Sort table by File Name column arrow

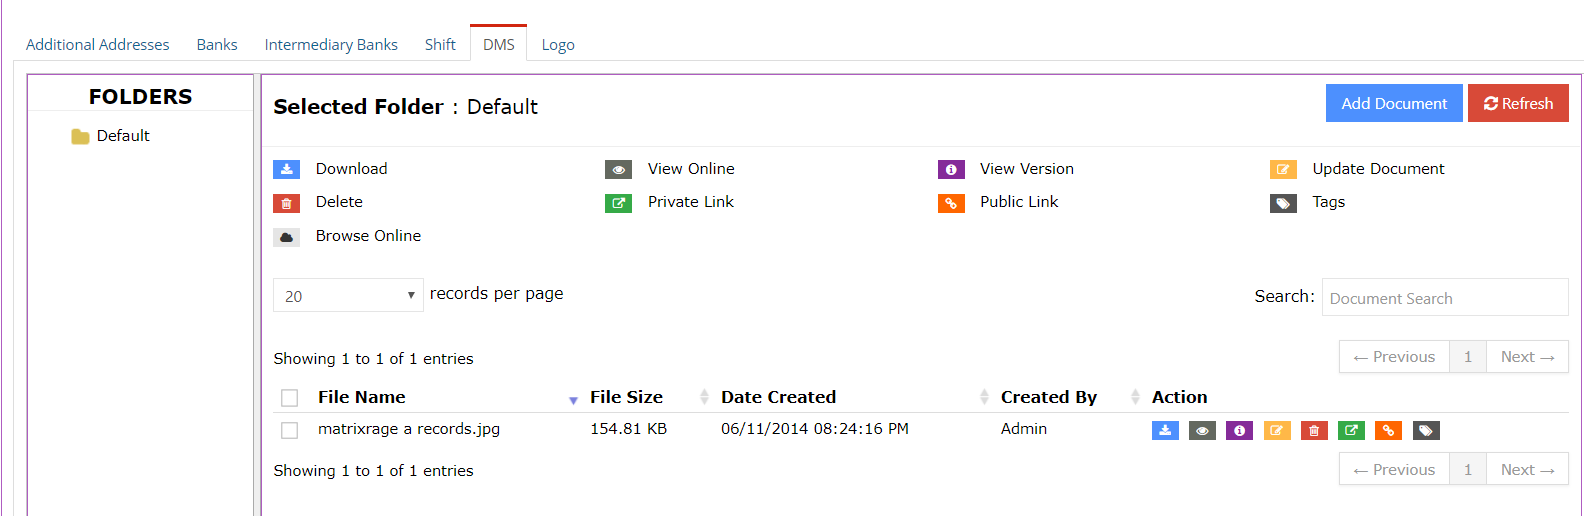click(573, 400)
